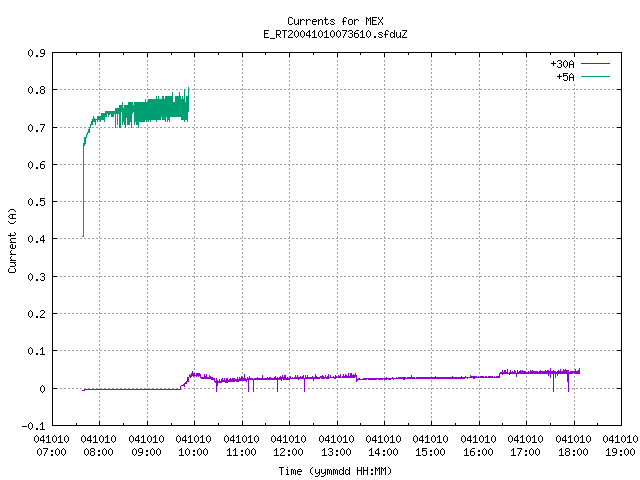Click the flat purple trace near 15:00

[x=431, y=378]
